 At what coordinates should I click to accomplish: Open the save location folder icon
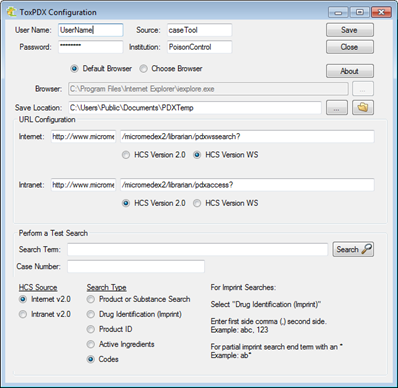(363, 108)
